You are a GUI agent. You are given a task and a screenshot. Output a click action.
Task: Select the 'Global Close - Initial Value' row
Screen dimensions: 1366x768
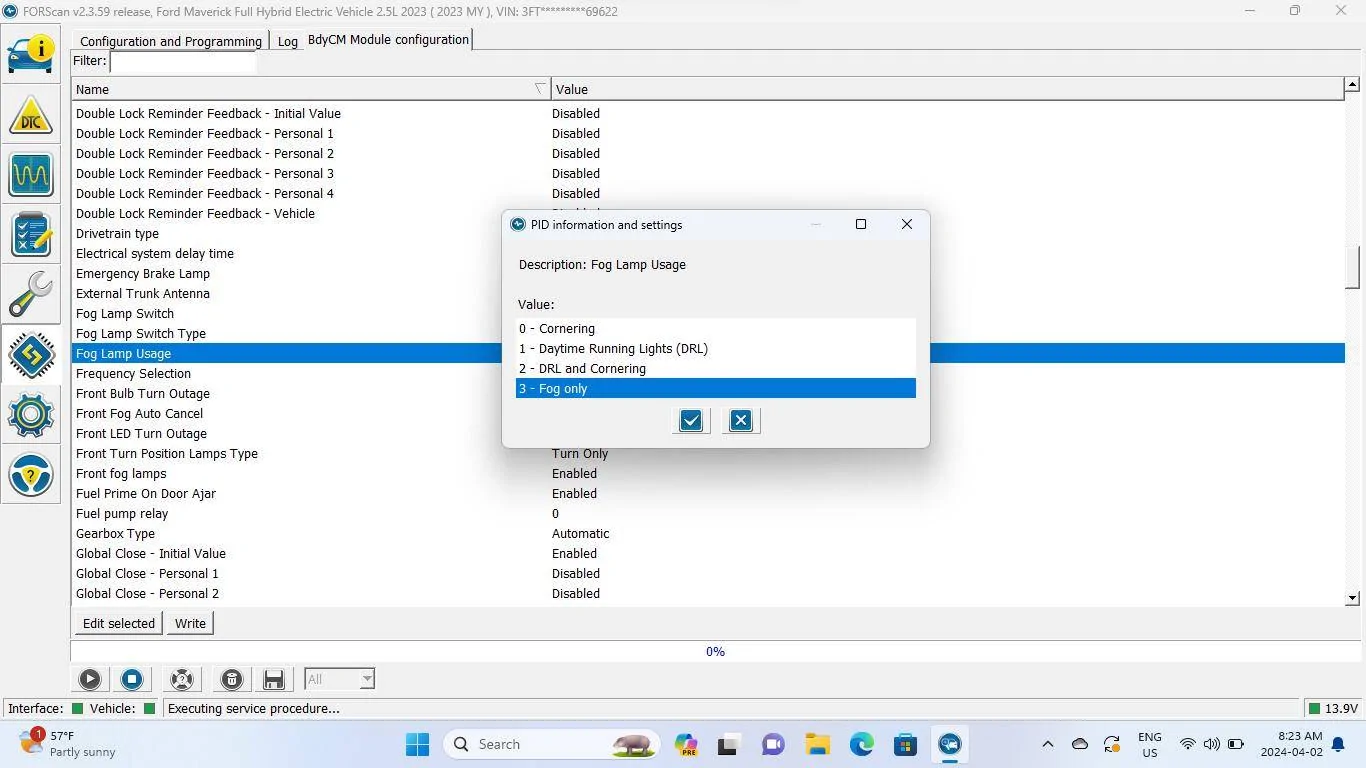click(x=708, y=553)
